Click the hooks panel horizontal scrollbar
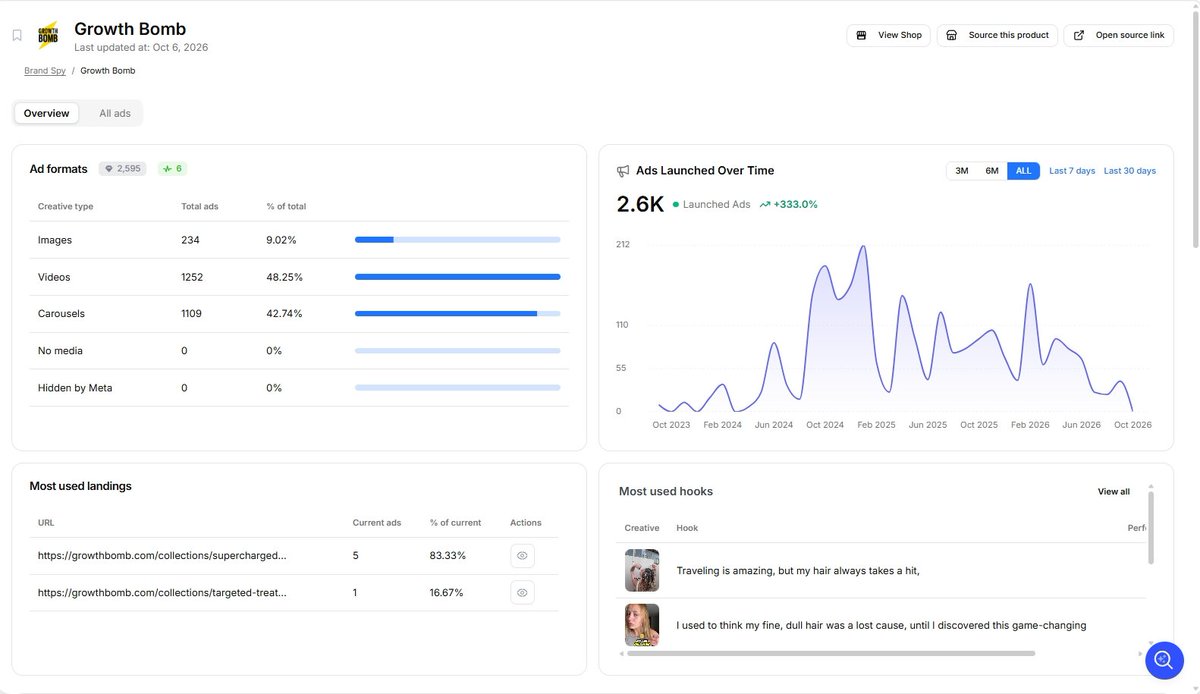The image size is (1200, 694). click(829, 654)
